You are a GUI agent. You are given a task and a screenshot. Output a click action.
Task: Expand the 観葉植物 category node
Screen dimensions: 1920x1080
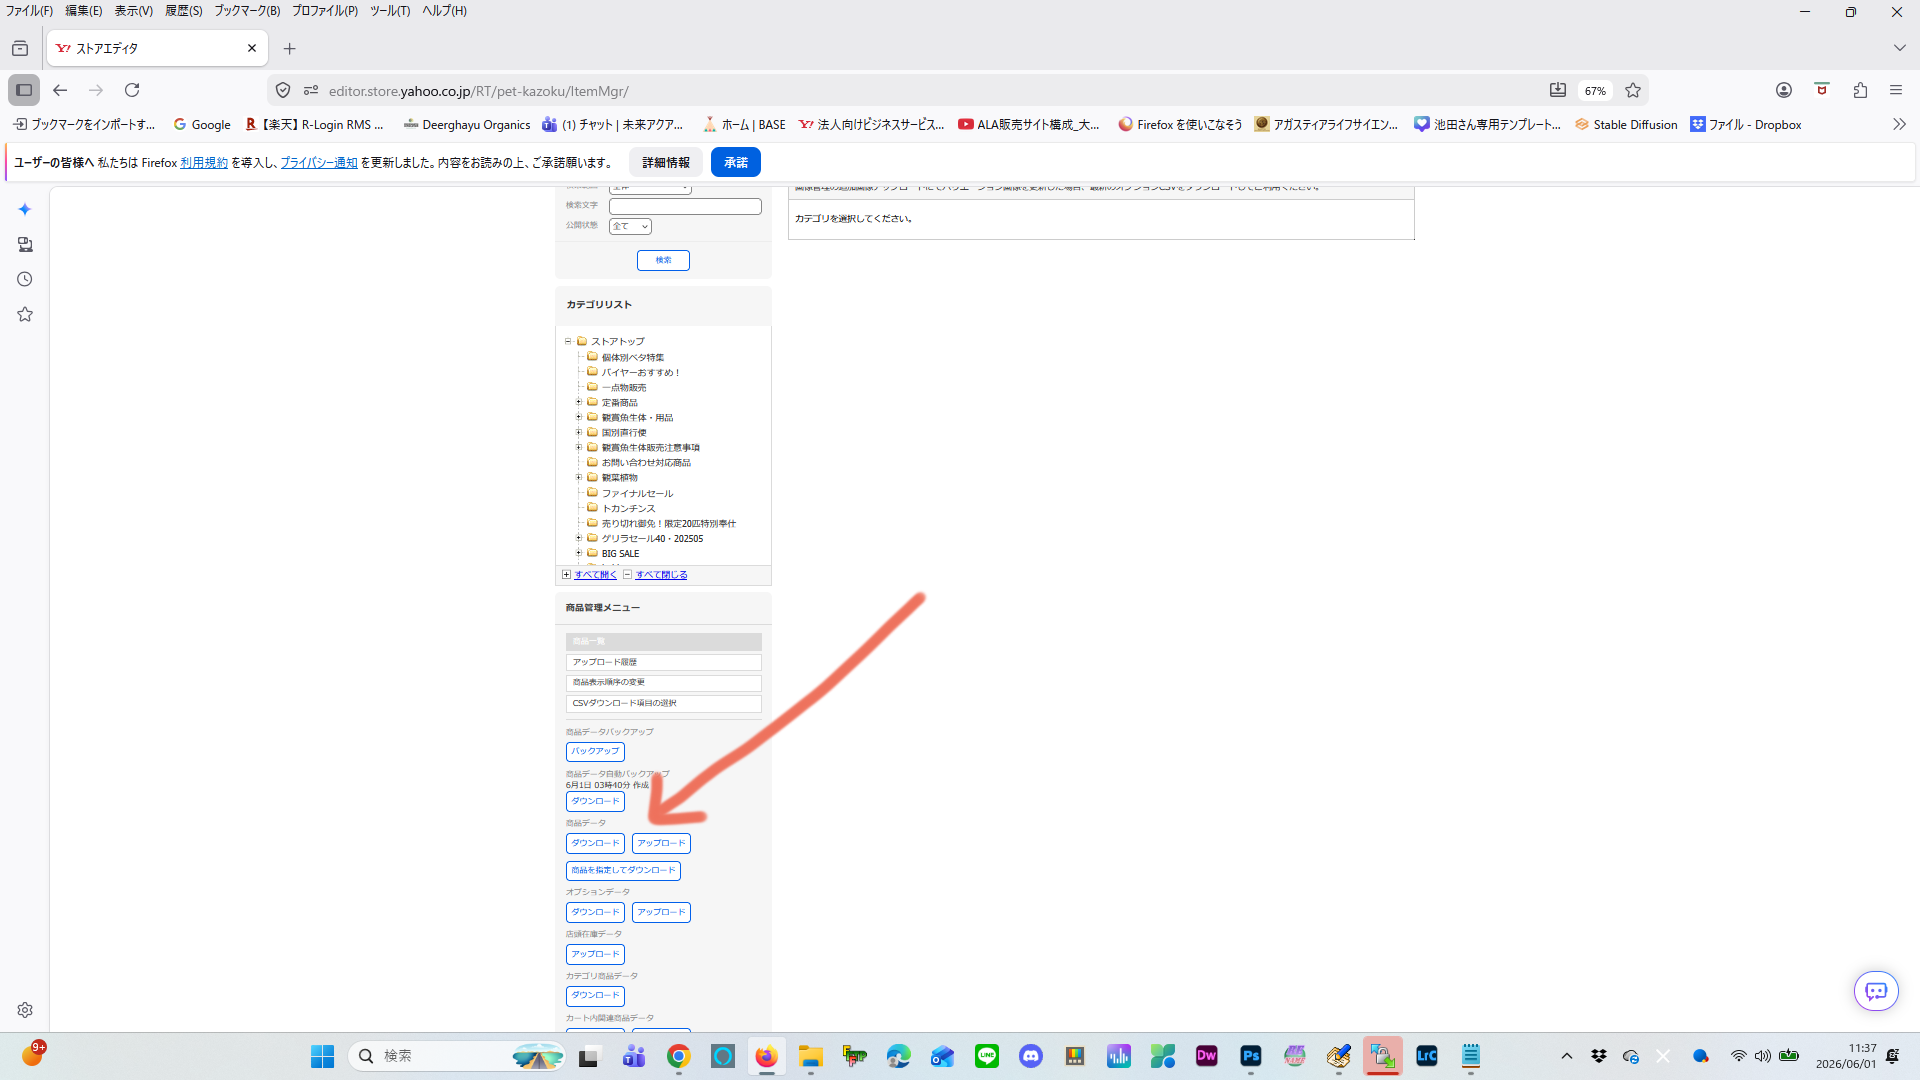point(579,477)
